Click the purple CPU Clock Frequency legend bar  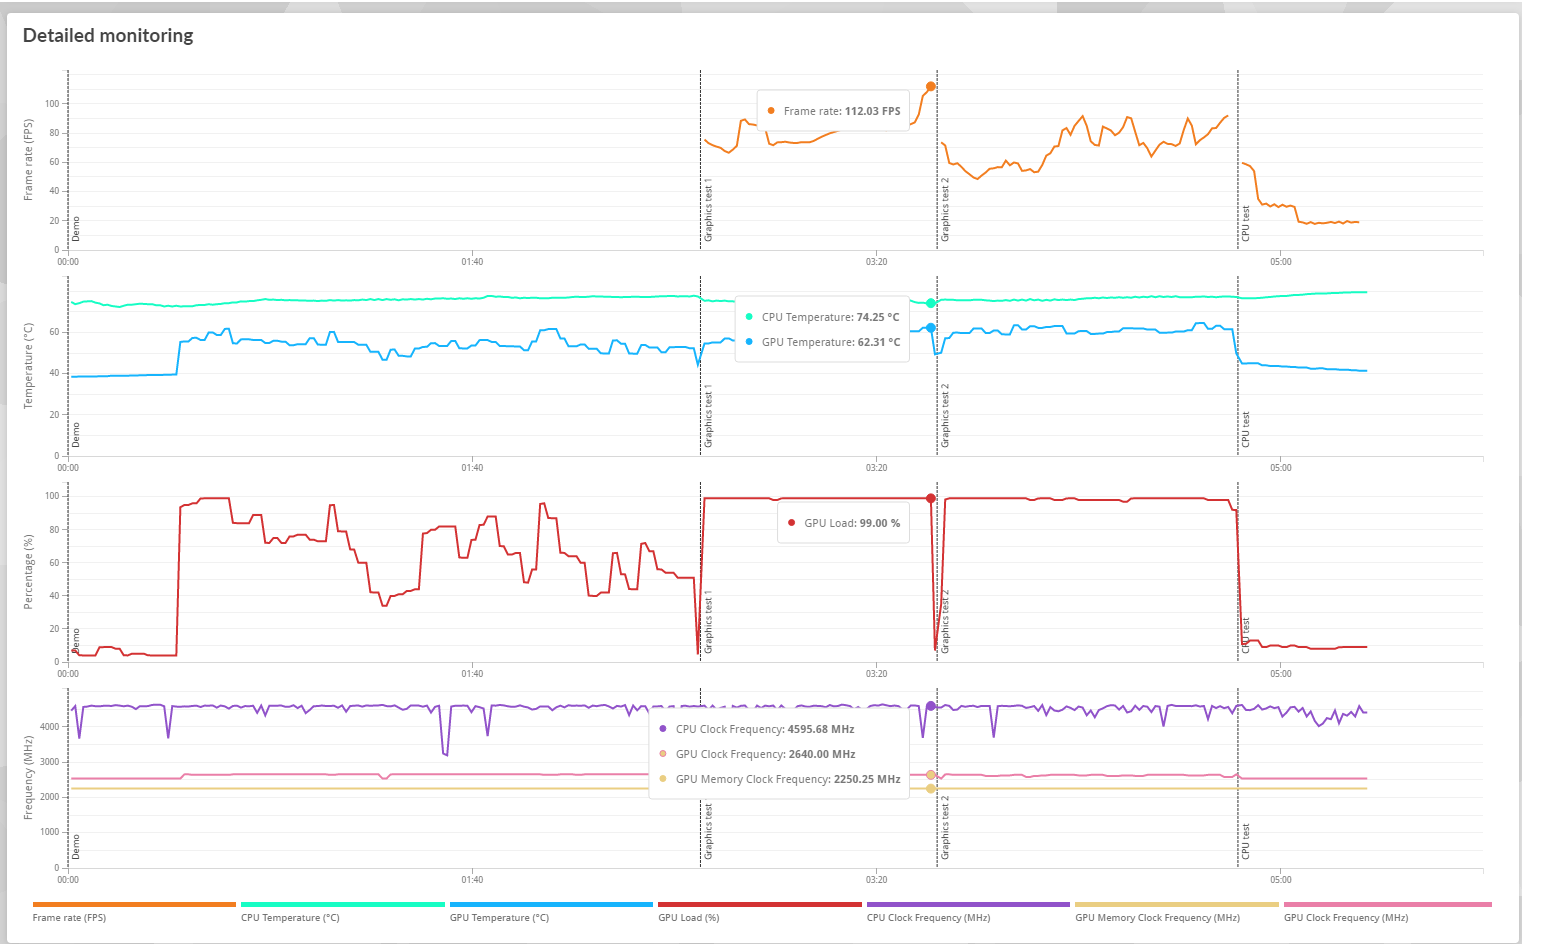click(968, 904)
